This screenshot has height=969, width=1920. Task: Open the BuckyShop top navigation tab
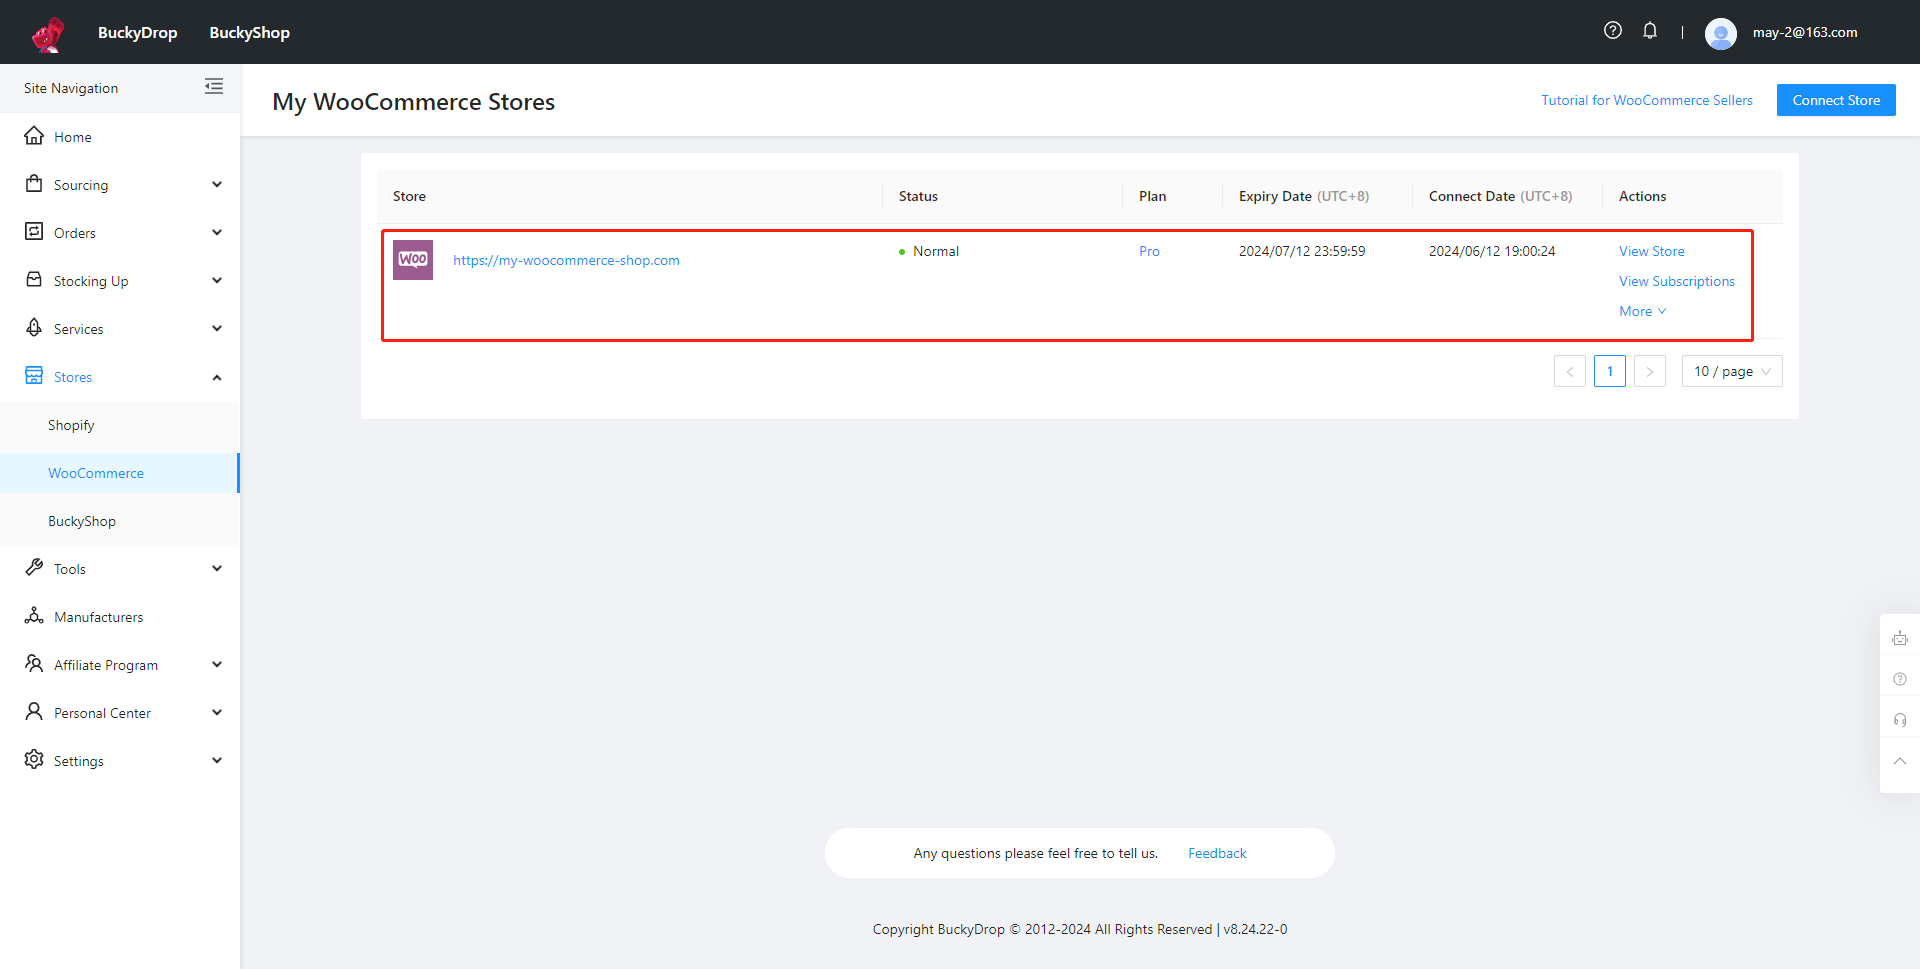point(249,32)
